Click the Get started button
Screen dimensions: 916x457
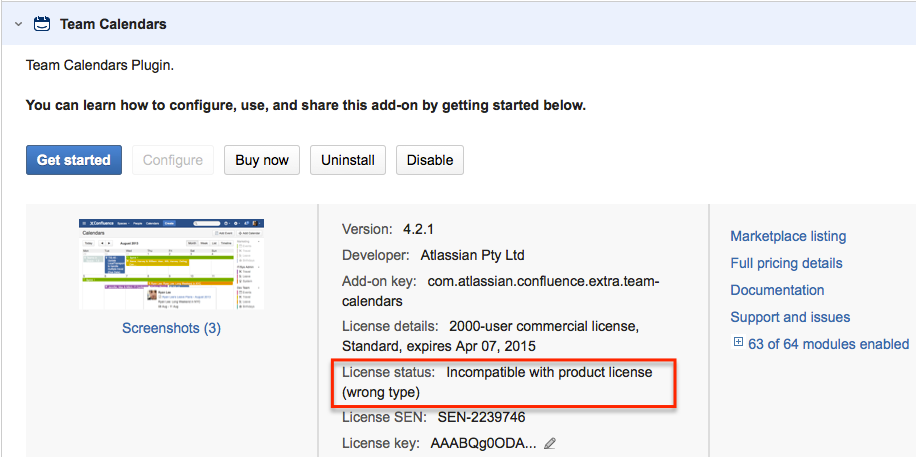click(x=74, y=160)
